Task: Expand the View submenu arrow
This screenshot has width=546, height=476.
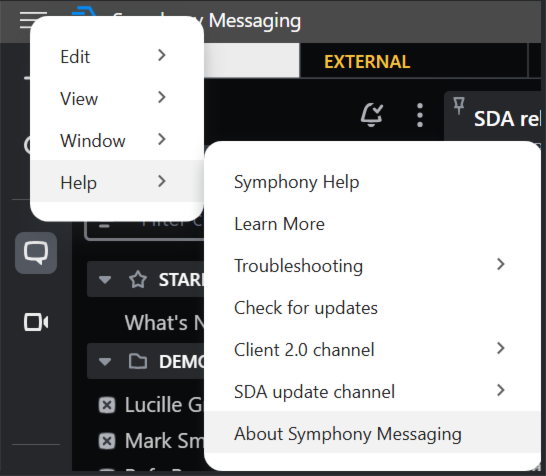Action: point(161,97)
